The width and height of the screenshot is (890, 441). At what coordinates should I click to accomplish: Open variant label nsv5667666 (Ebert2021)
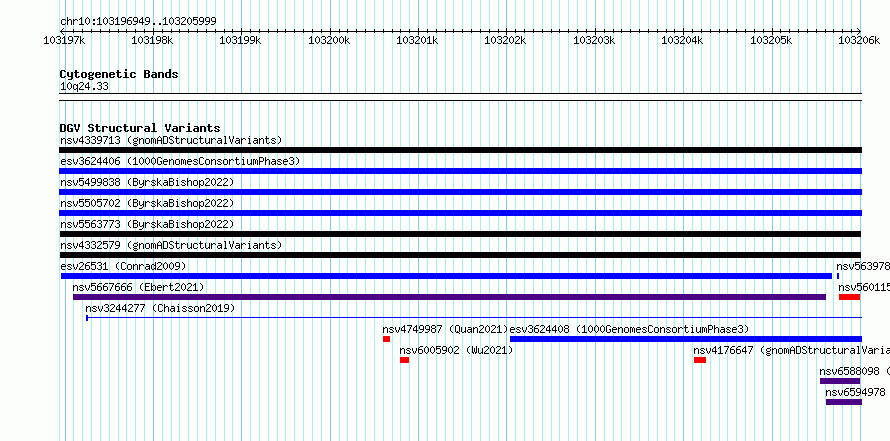138,287
